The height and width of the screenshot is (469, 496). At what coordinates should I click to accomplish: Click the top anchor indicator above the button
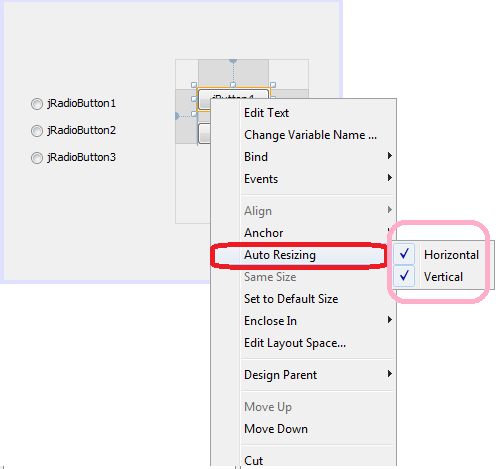[x=233, y=61]
